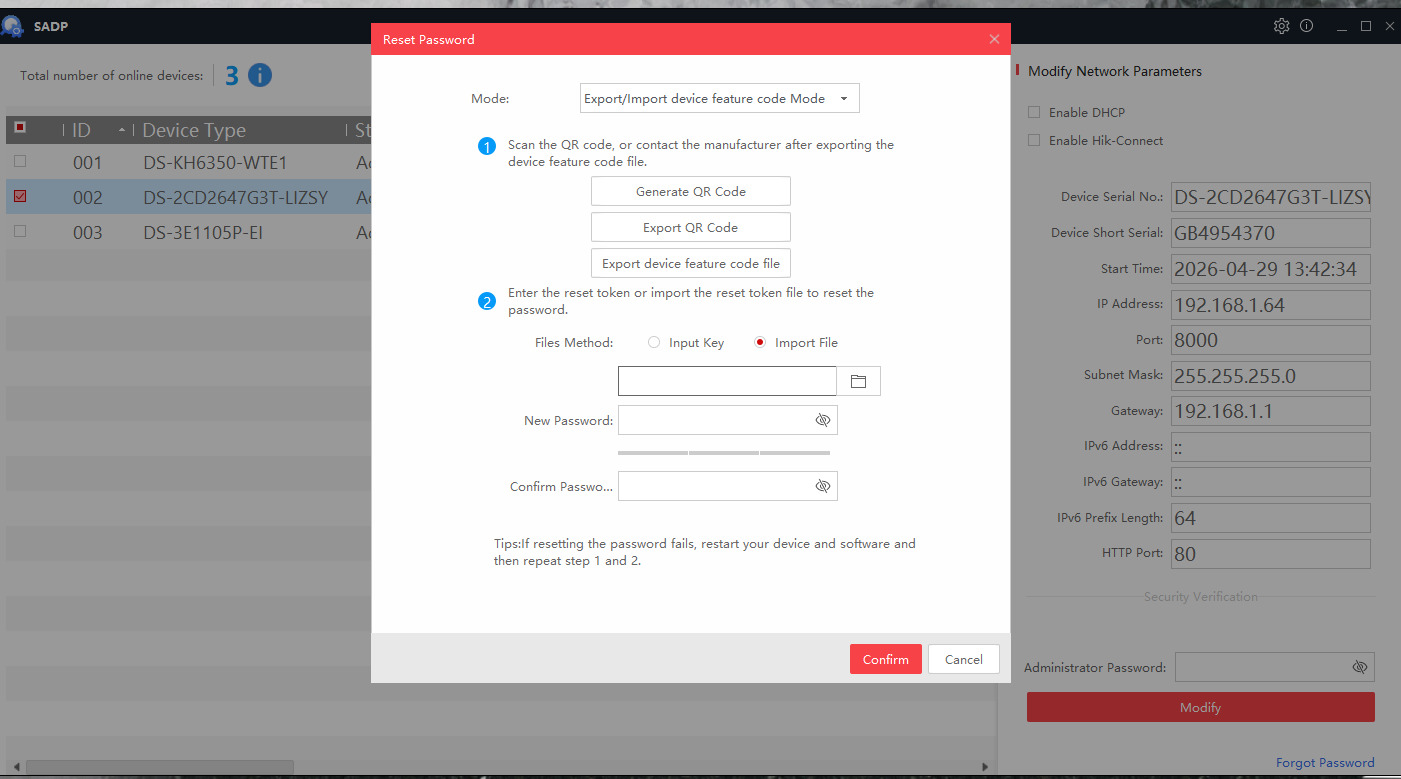Click the horizontal scrollbar right arrow
Viewport: 1401px width, 779px height.
coord(984,767)
